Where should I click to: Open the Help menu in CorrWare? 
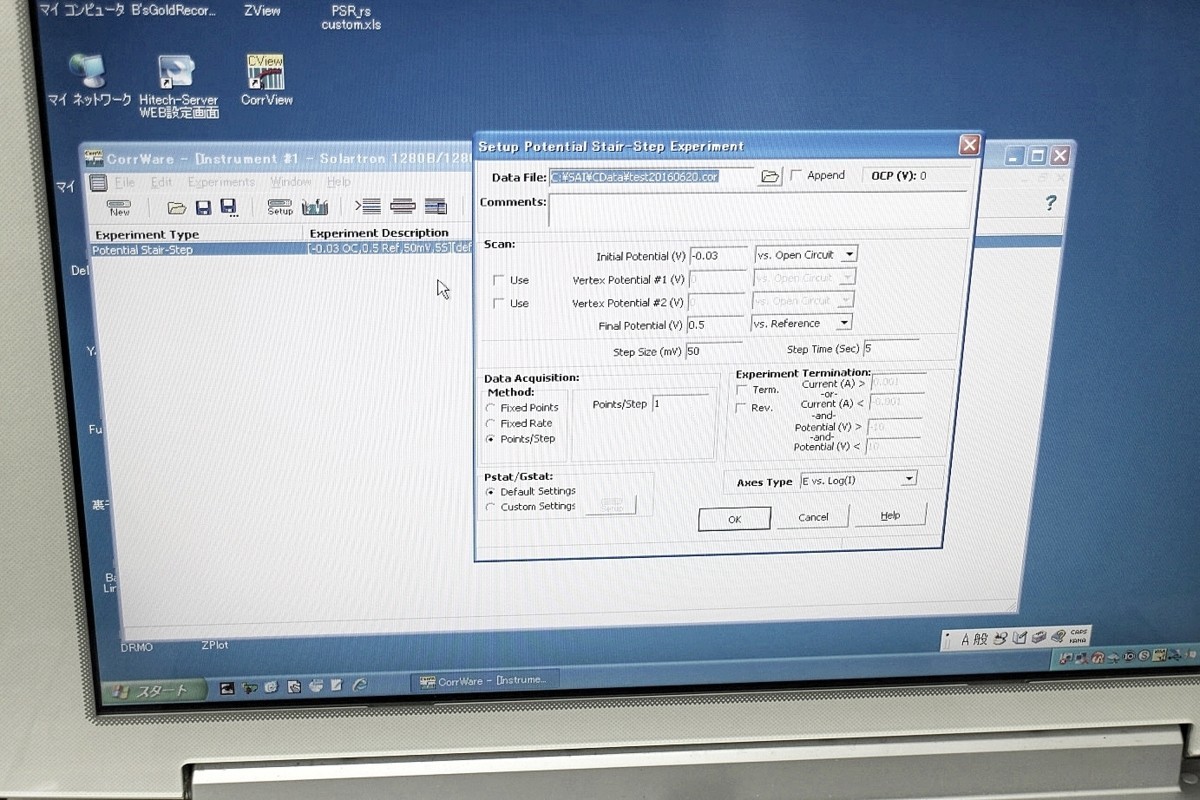[339, 182]
